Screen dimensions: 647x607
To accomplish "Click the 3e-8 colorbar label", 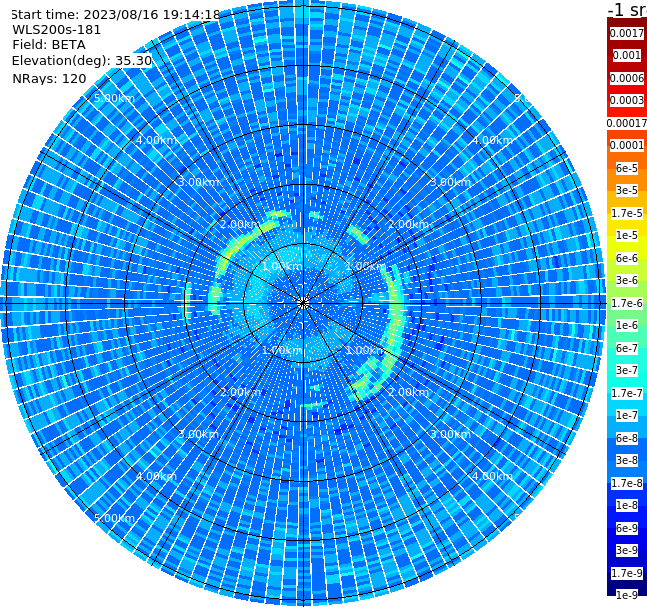I will click(x=627, y=460).
